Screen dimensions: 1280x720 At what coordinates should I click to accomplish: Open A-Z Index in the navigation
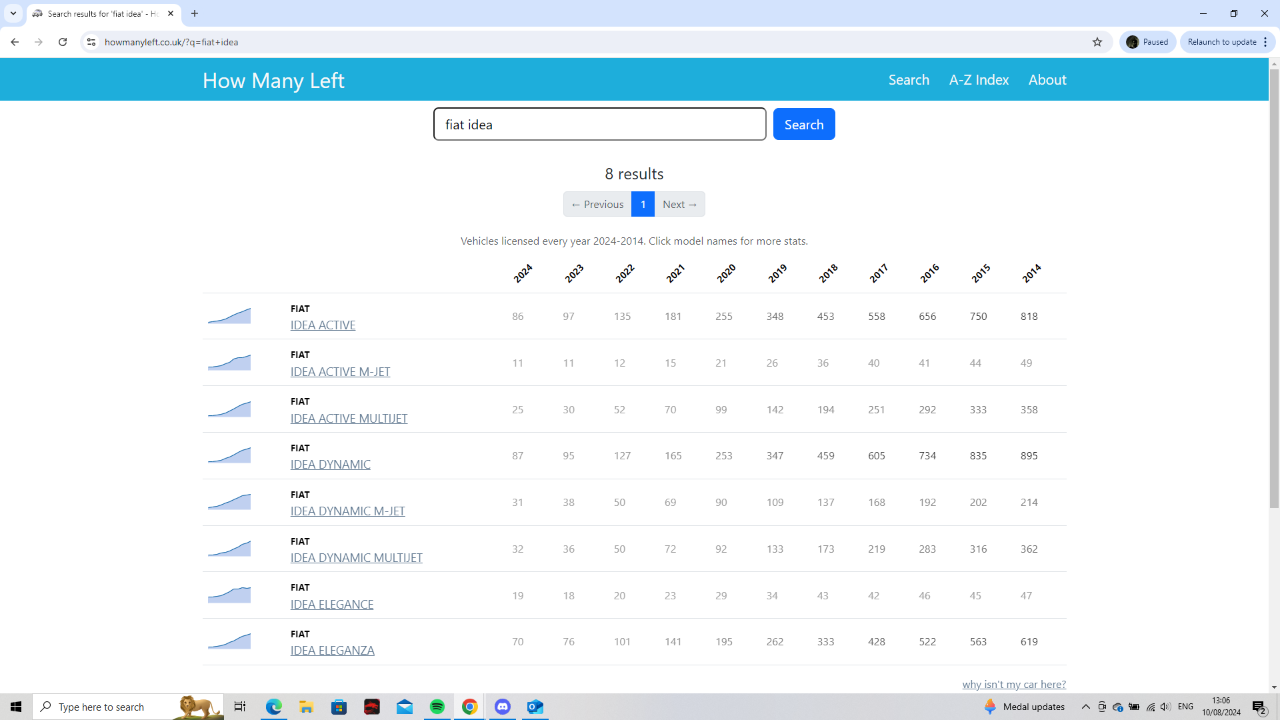click(979, 80)
